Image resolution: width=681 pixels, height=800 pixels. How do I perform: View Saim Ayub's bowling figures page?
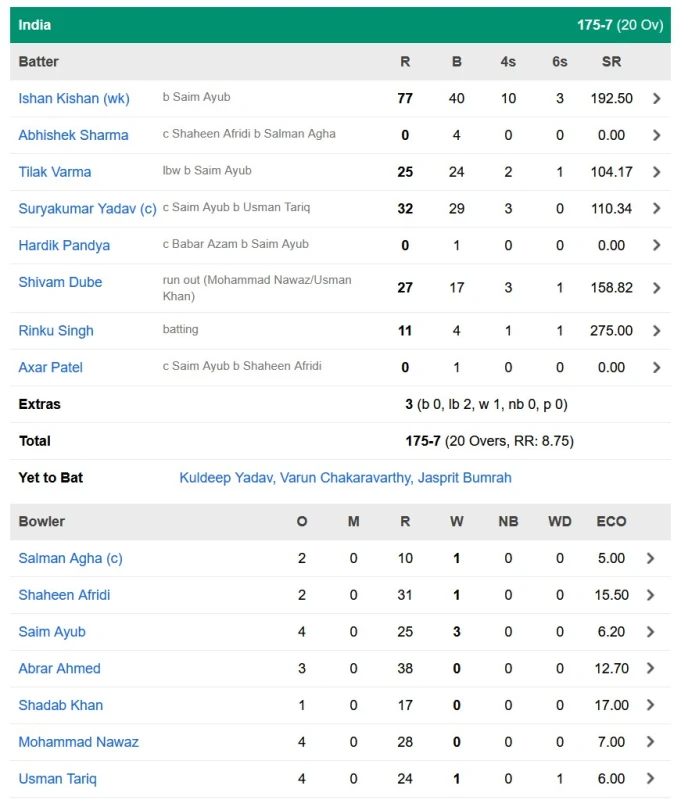click(51, 632)
